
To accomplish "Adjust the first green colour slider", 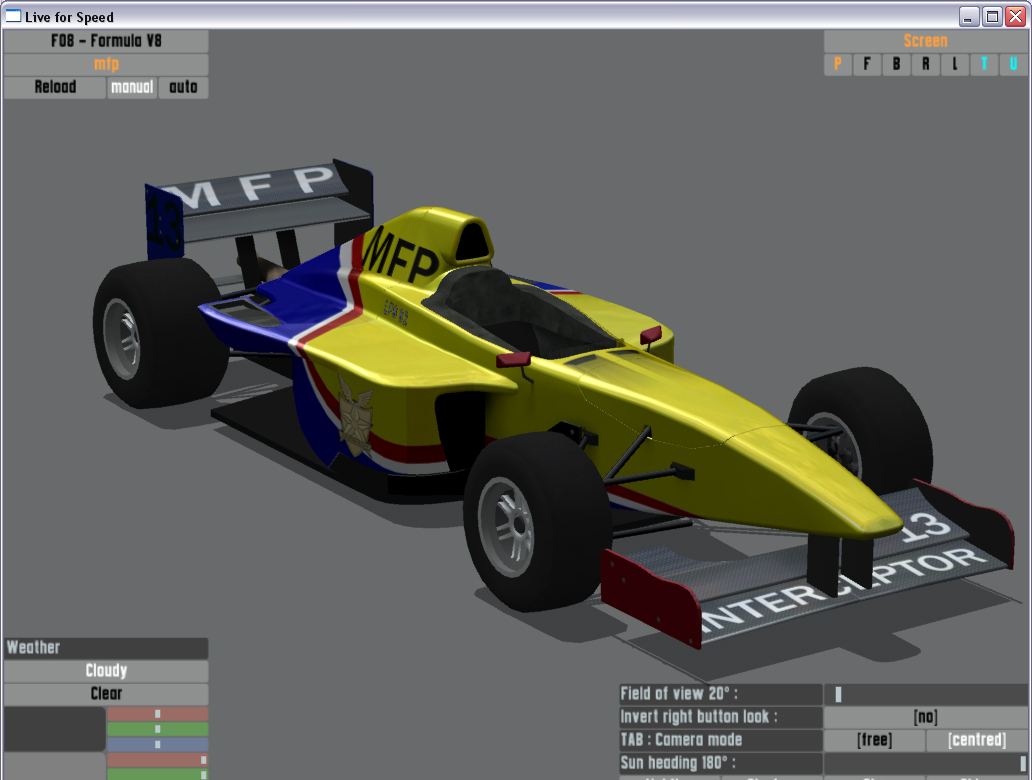I will pyautogui.click(x=158, y=729).
